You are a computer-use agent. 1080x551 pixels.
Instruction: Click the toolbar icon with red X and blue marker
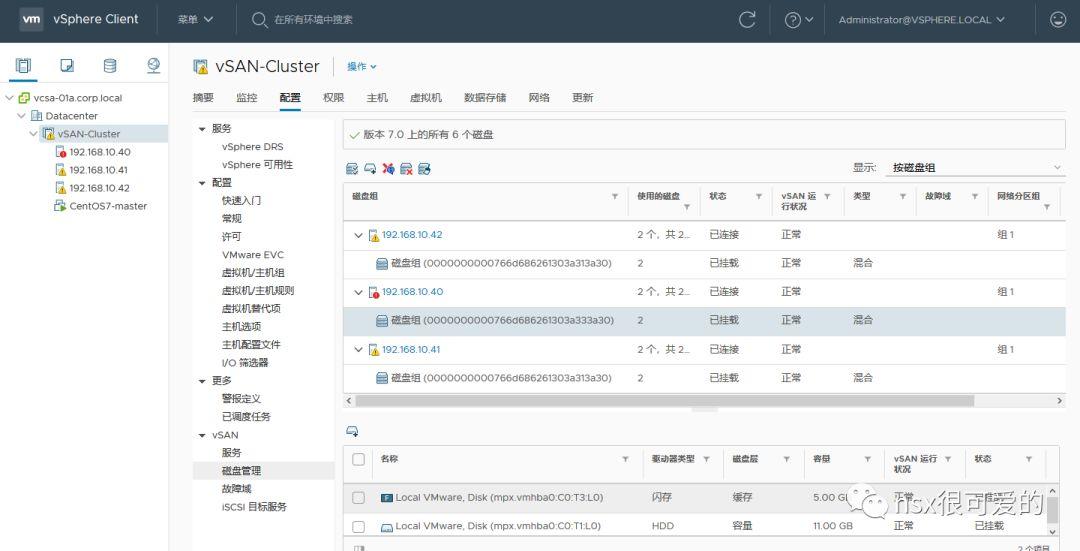[388, 169]
